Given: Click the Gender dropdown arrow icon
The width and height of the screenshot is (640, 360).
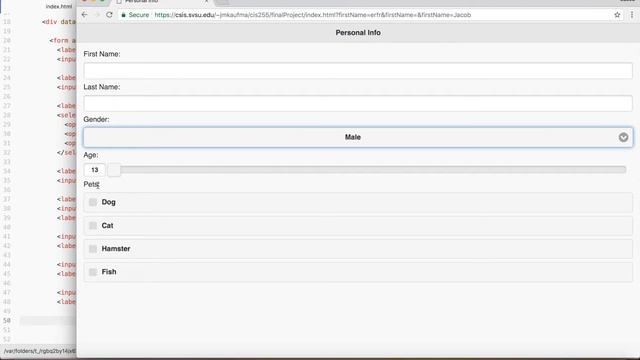Looking at the screenshot, I should pyautogui.click(x=623, y=137).
